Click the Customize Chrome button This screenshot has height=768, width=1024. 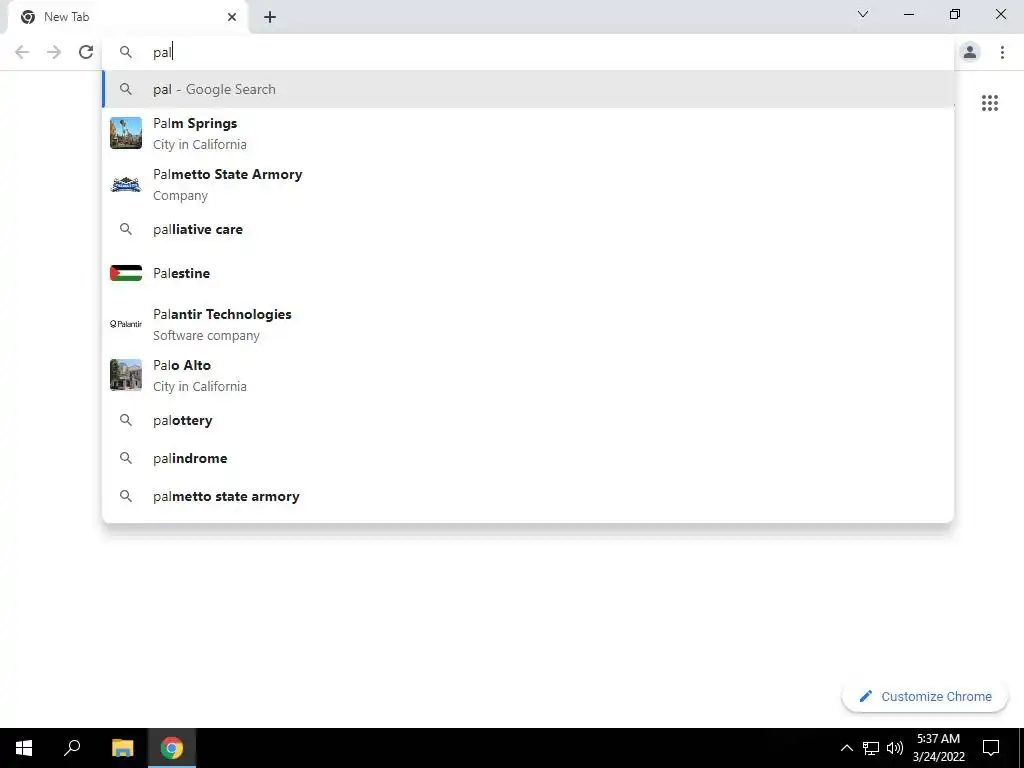925,696
